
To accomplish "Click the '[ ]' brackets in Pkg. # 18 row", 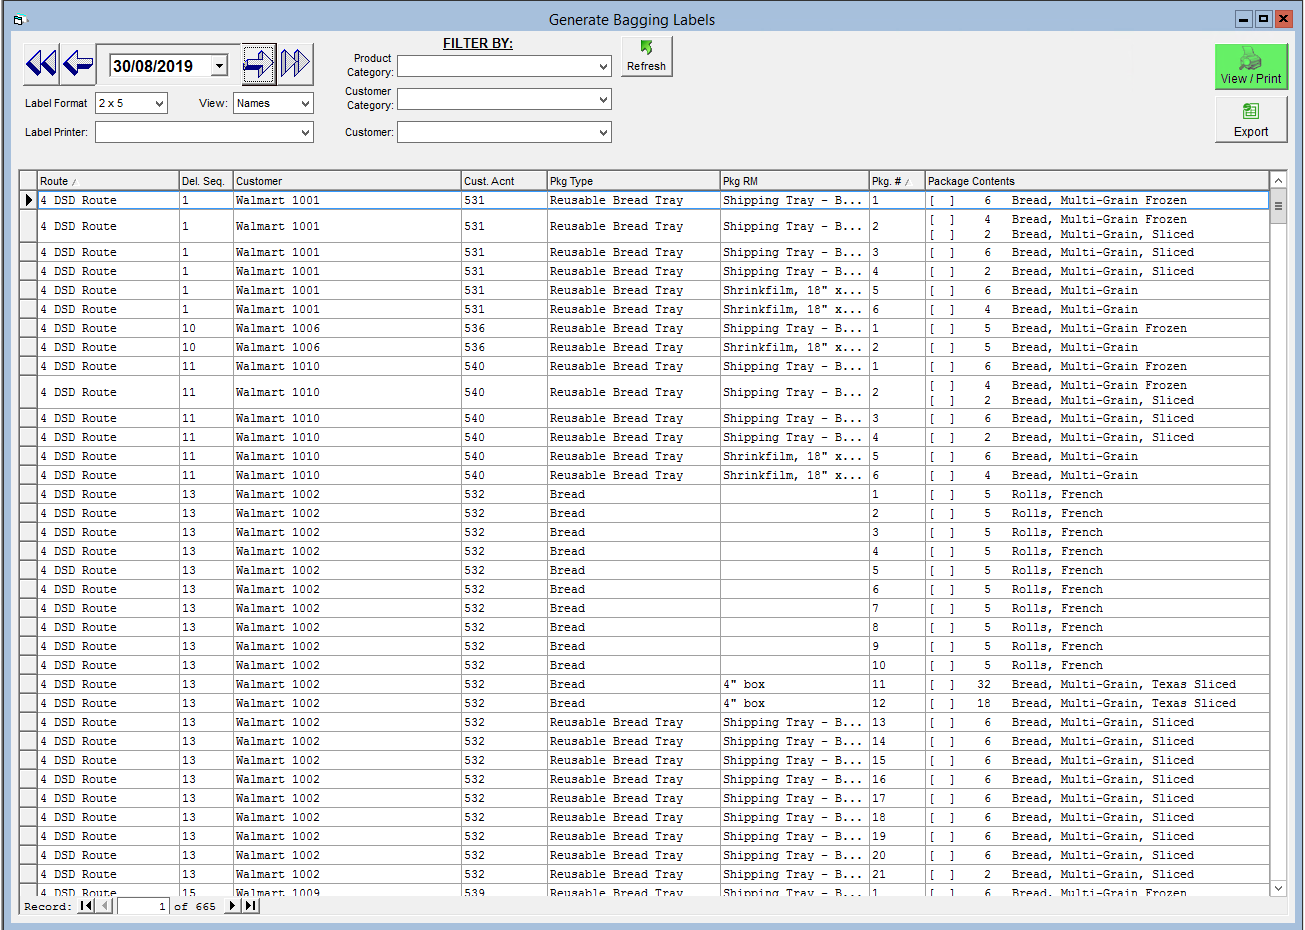I will pyautogui.click(x=942, y=817).
